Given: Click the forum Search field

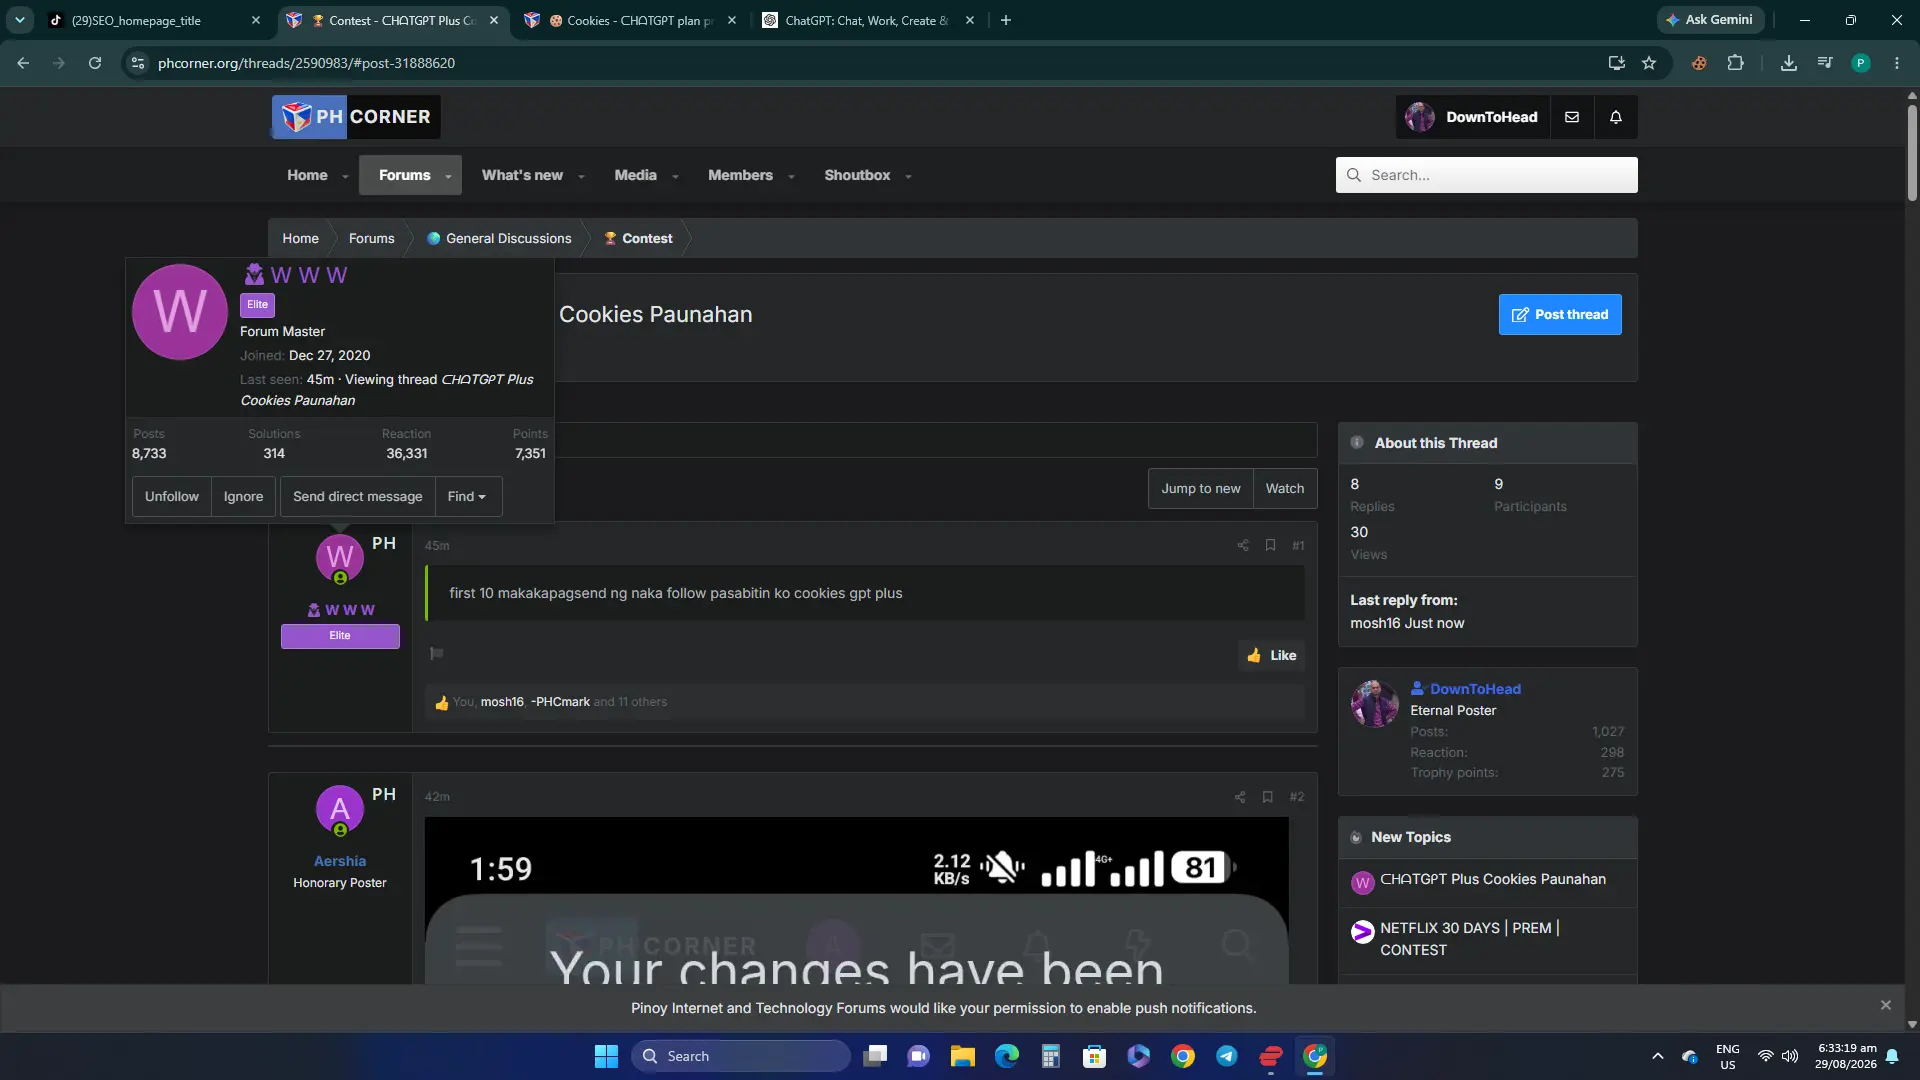Looking at the screenshot, I should [x=1487, y=175].
